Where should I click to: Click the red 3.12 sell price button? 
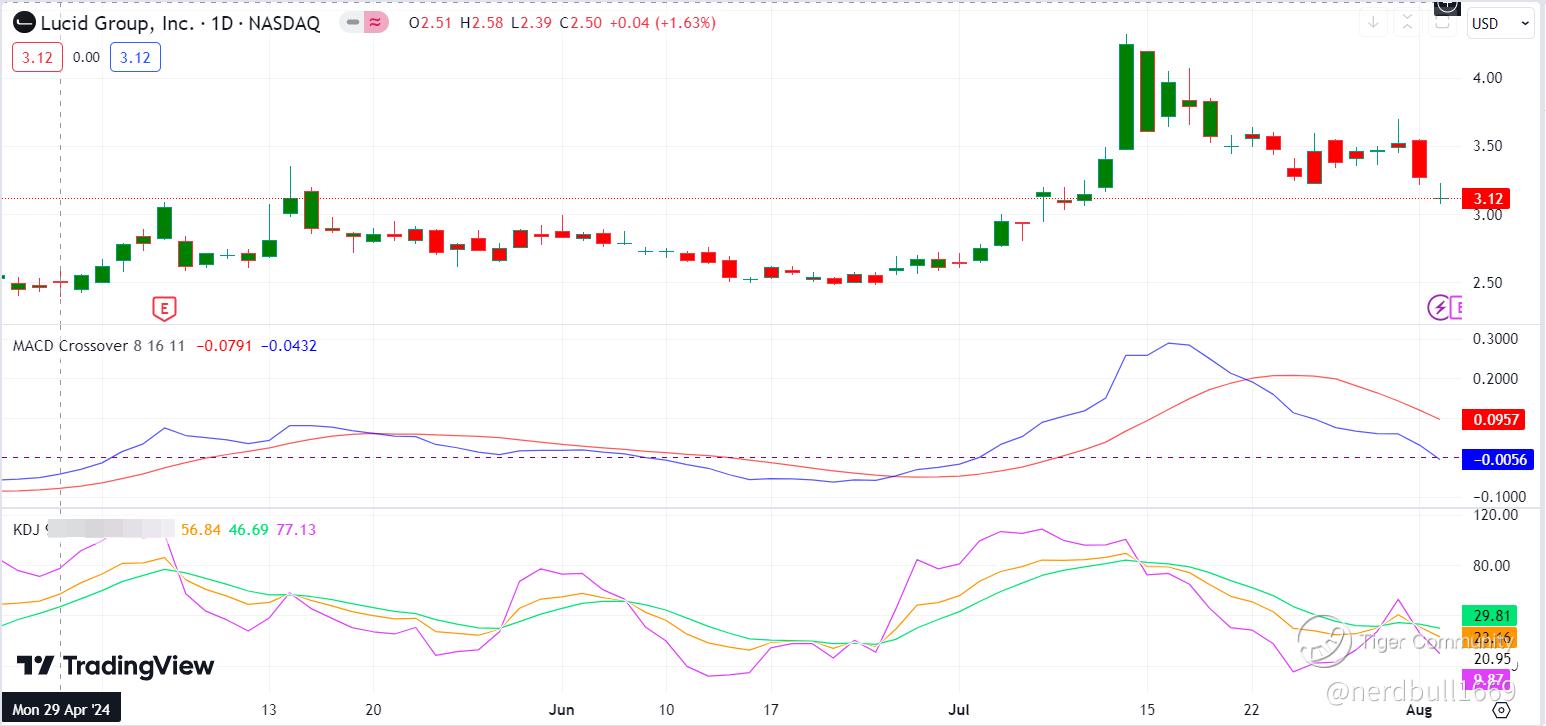[x=37, y=57]
